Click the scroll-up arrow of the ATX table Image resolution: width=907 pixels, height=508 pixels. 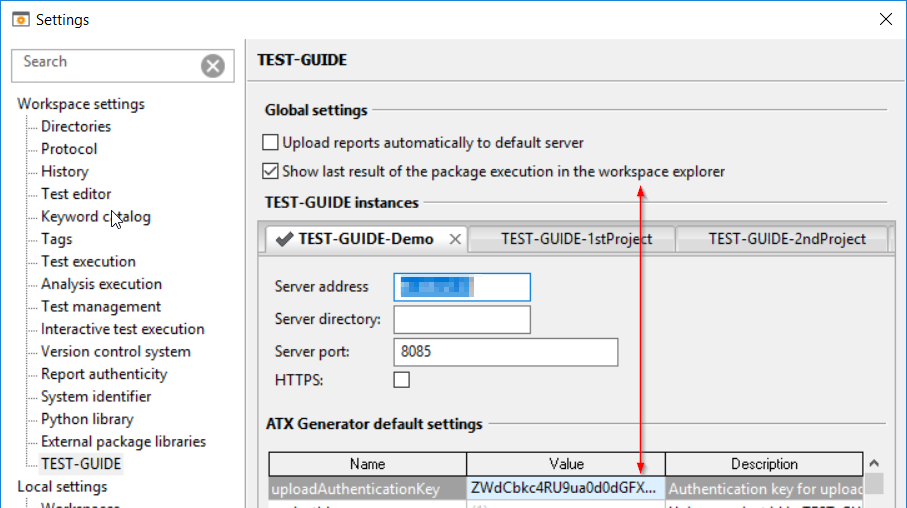tap(874, 463)
